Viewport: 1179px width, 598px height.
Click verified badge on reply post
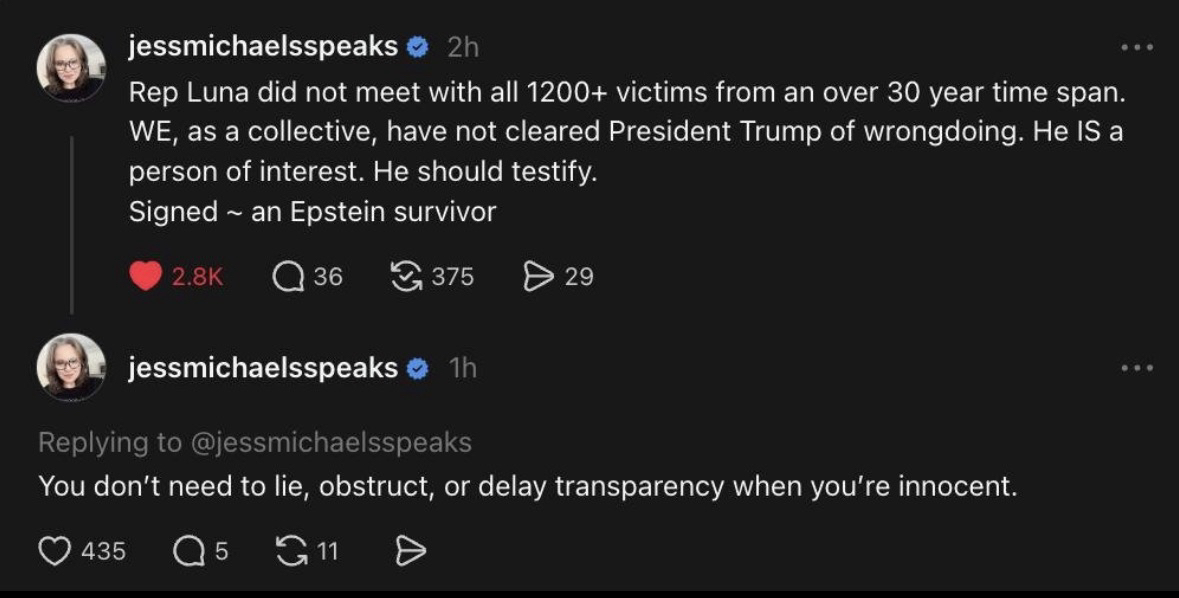(420, 369)
